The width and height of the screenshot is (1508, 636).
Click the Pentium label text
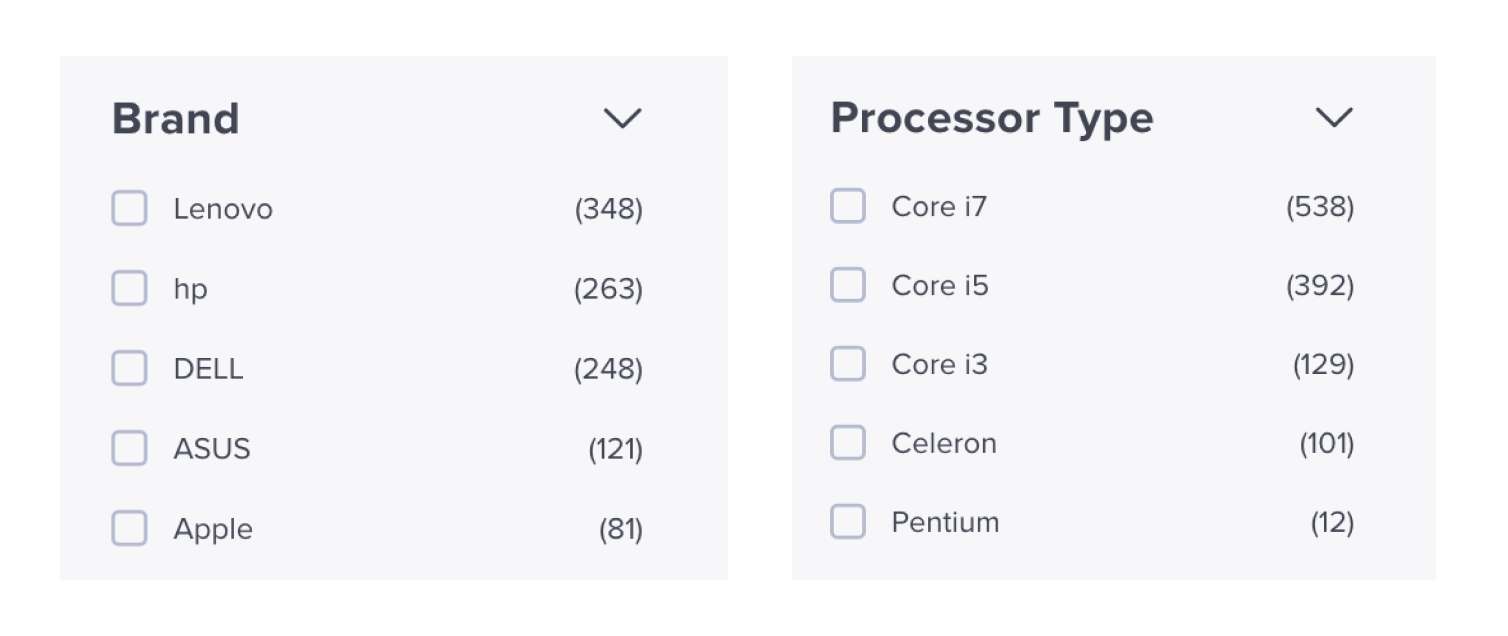pyautogui.click(x=945, y=522)
